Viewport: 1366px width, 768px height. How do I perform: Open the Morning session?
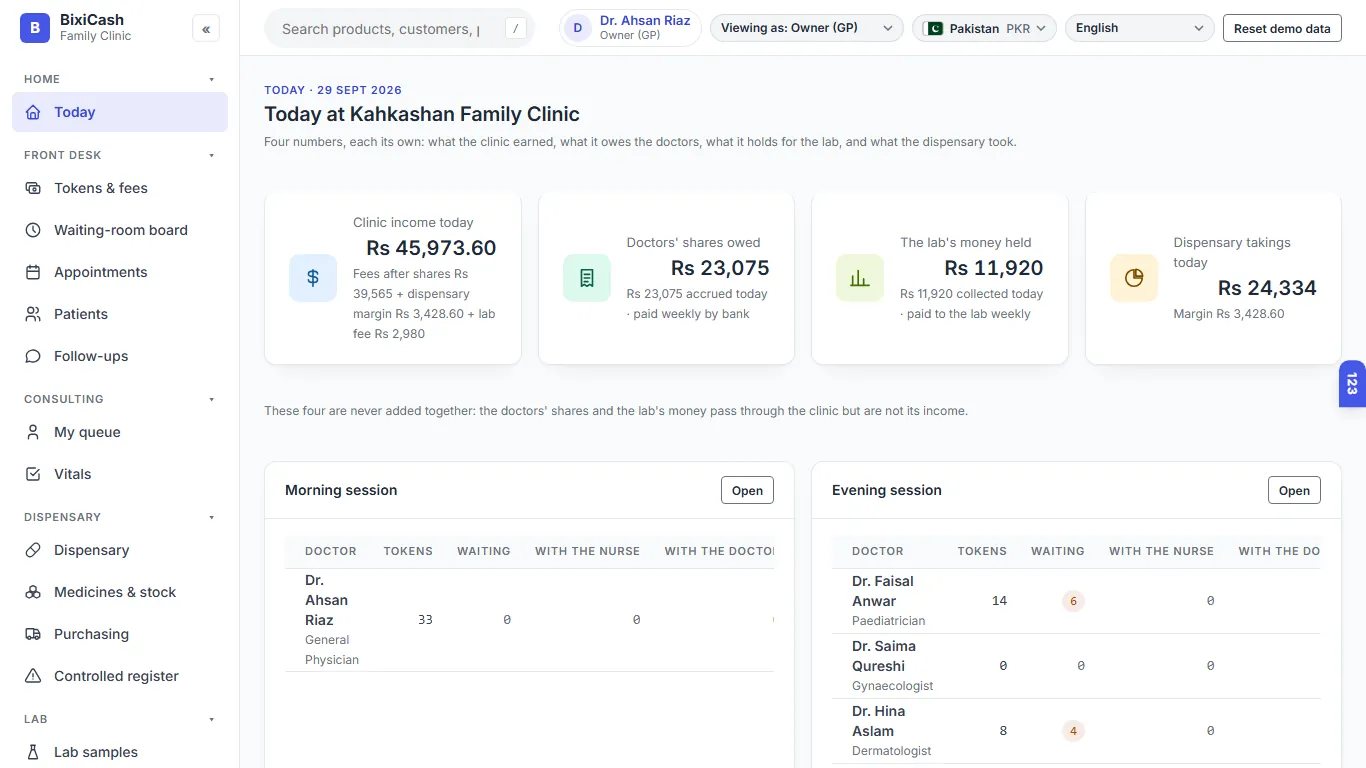pyautogui.click(x=747, y=490)
